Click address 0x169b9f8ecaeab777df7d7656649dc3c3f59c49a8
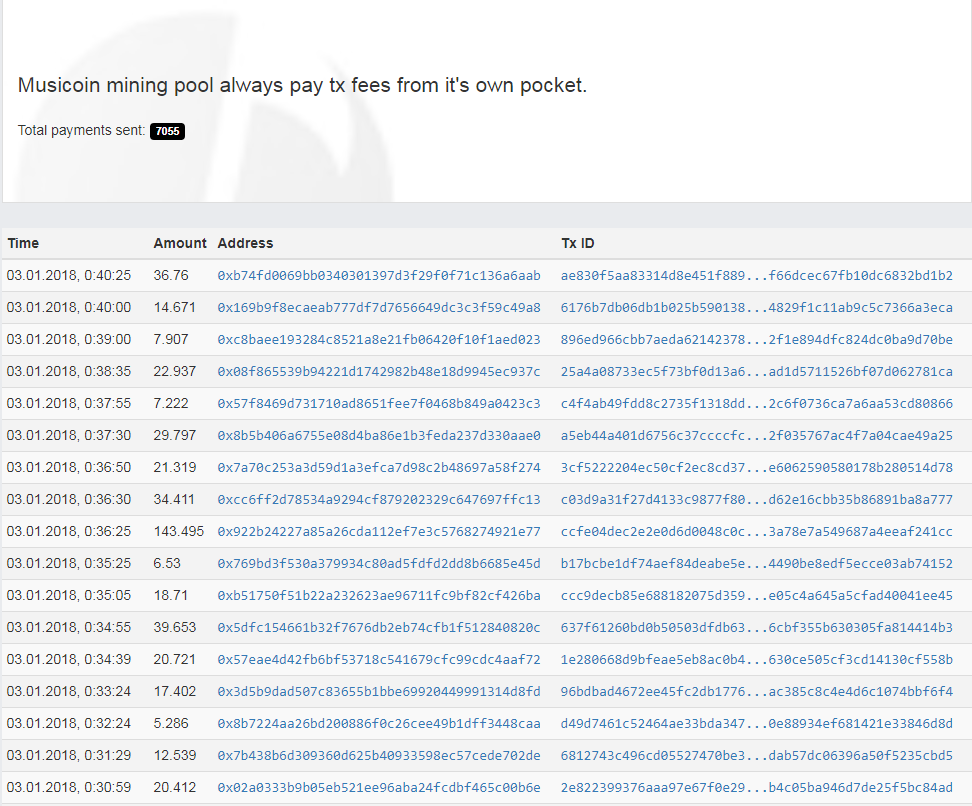This screenshot has width=972, height=806. coord(378,307)
